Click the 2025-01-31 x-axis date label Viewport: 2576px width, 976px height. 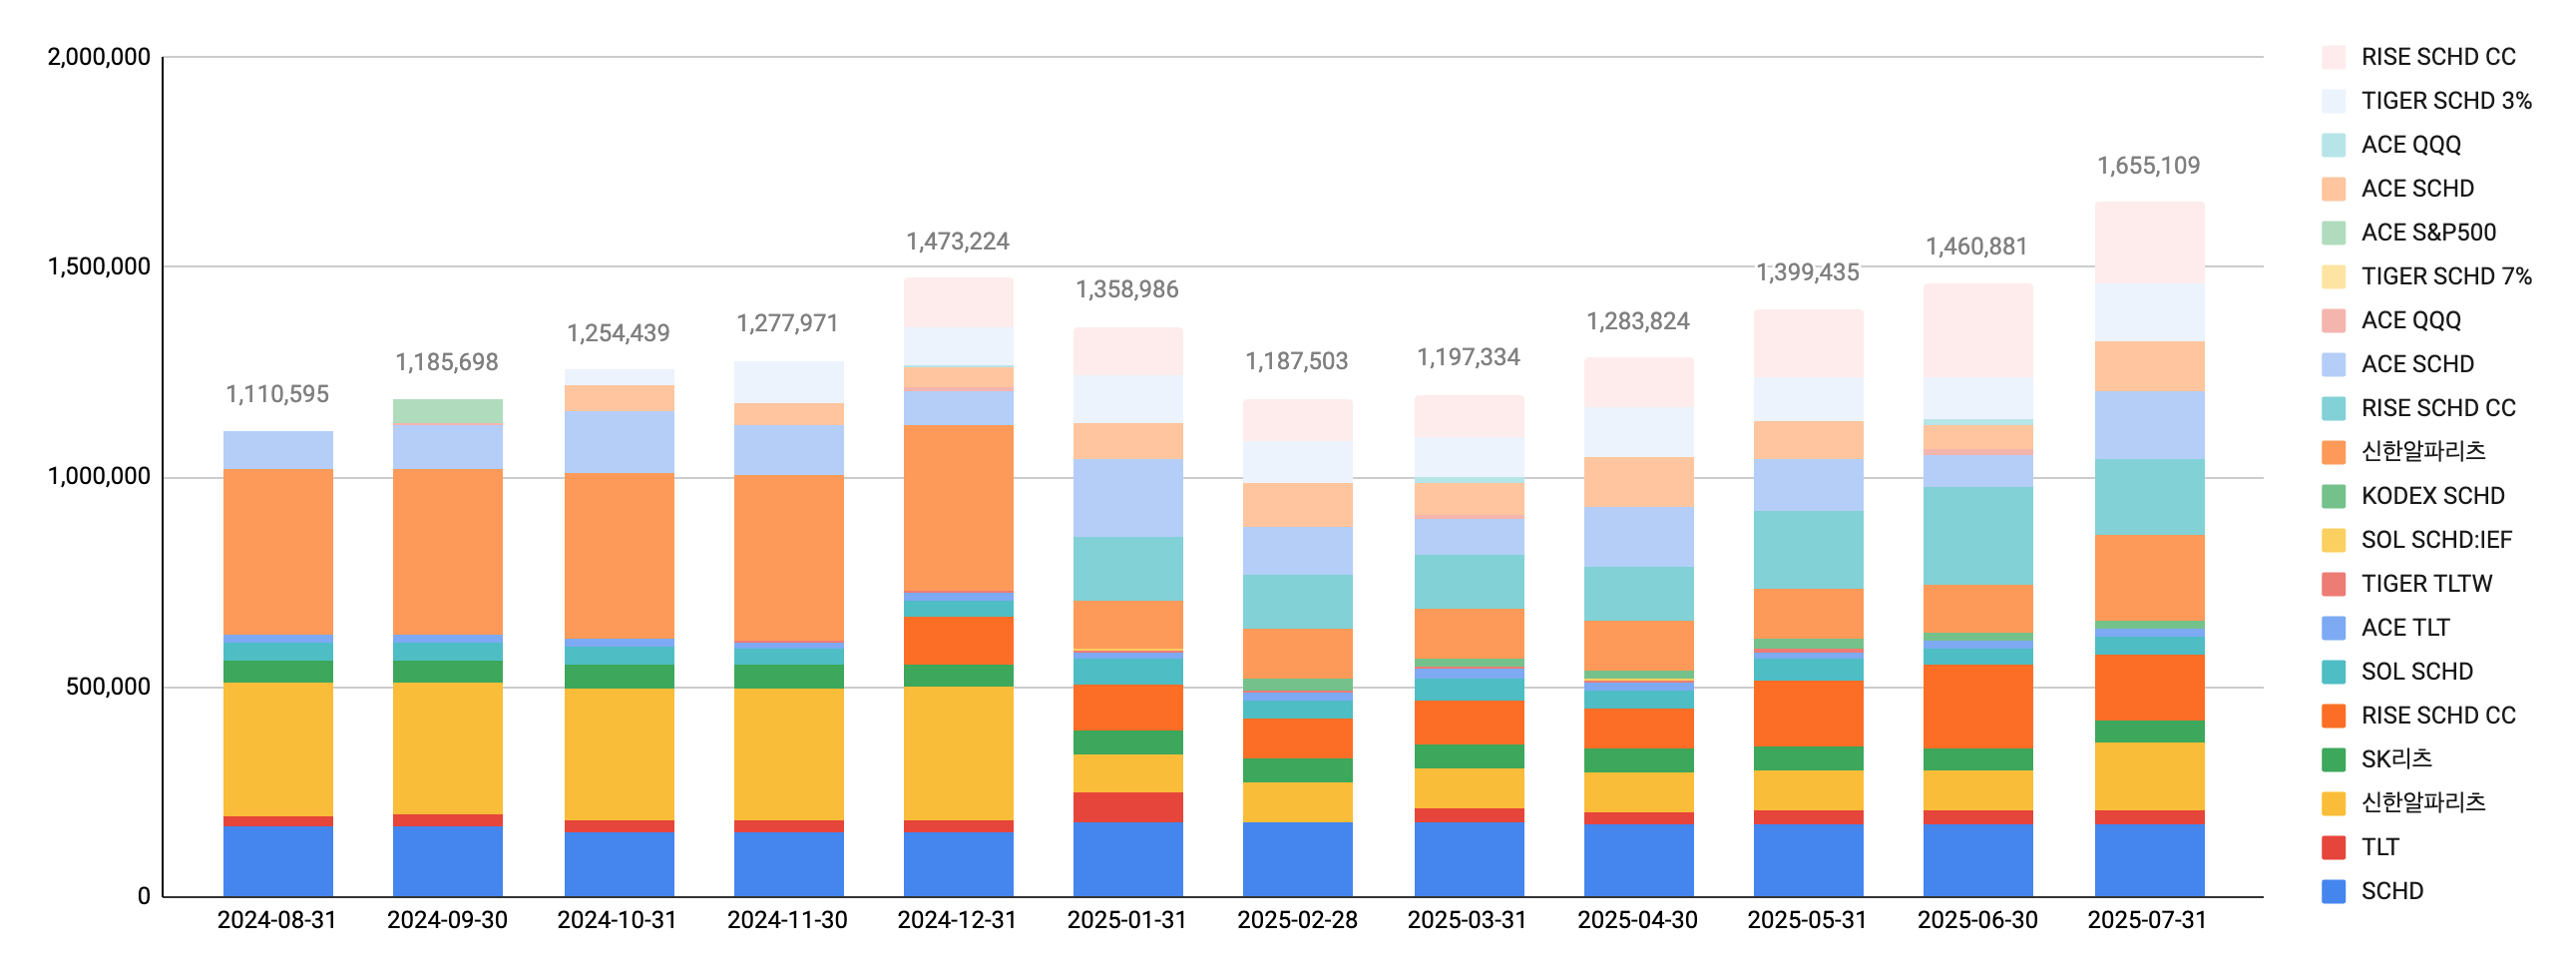(1127, 920)
